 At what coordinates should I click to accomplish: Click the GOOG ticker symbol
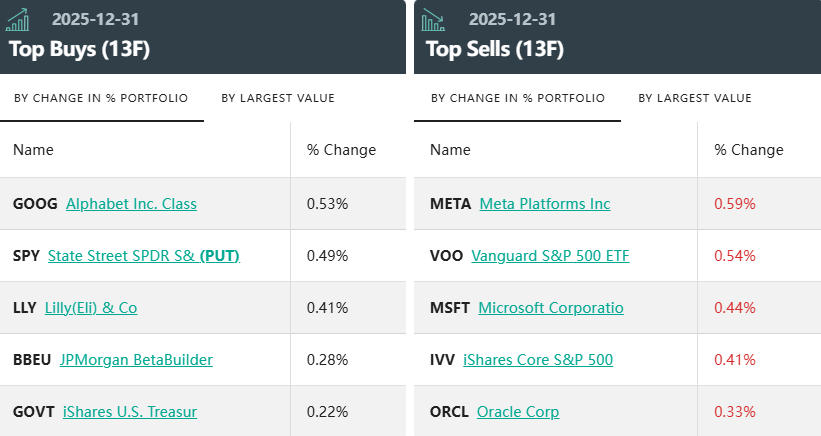(35, 204)
